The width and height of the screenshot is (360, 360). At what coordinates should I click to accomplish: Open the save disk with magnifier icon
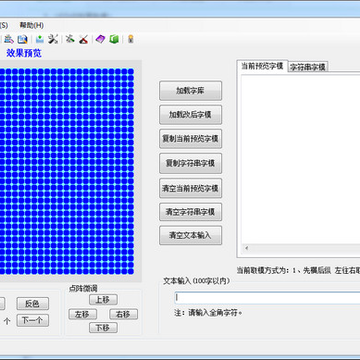point(22,39)
